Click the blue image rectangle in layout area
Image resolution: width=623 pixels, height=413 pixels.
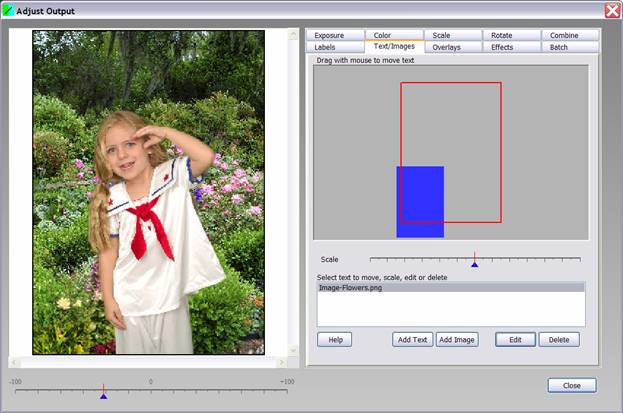pyautogui.click(x=420, y=202)
